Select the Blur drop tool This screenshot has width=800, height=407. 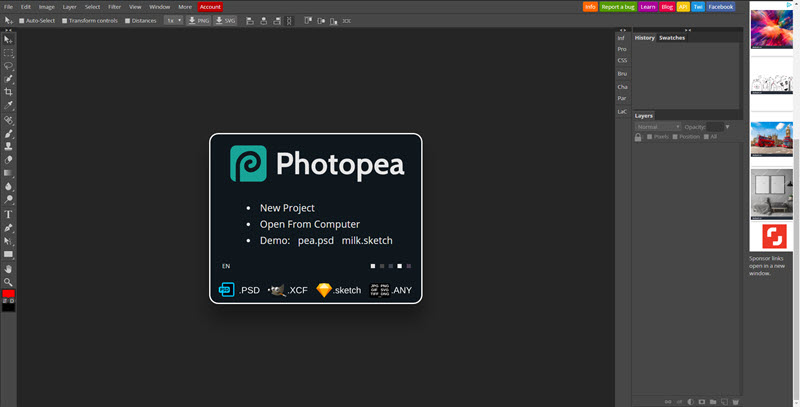tap(8, 186)
